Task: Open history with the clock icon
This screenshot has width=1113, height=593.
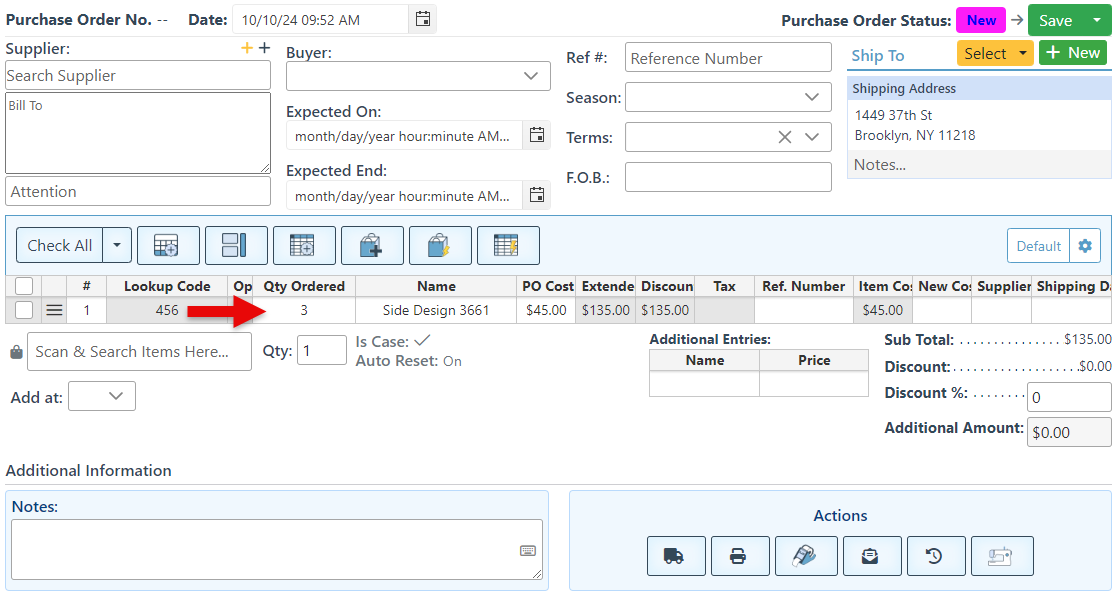Action: 935,556
